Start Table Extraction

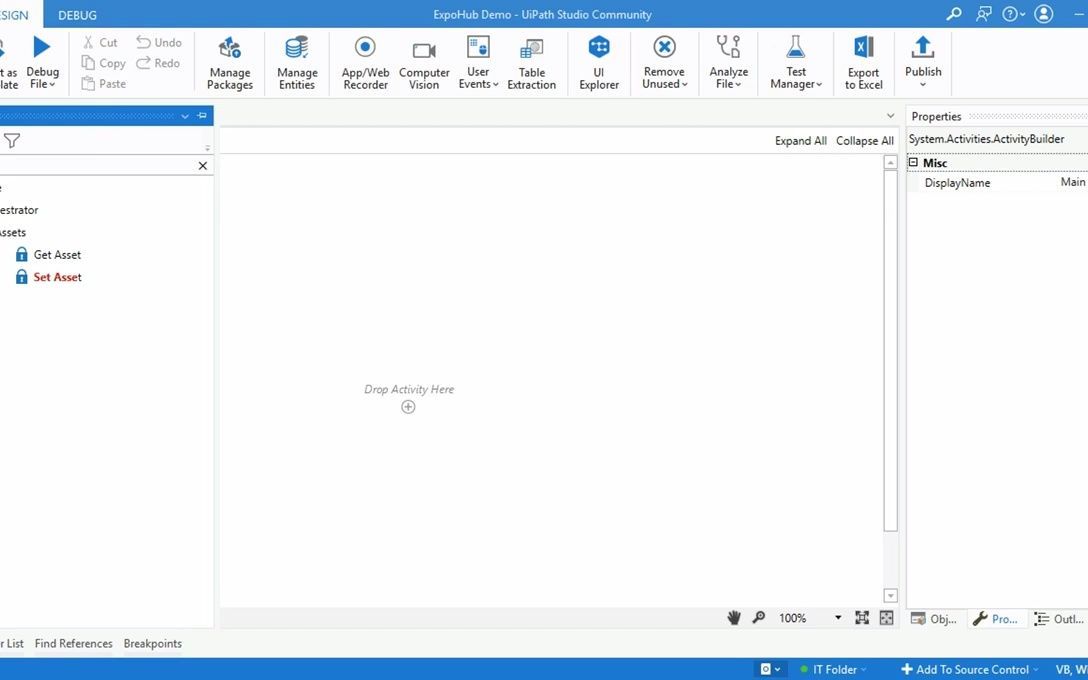pyautogui.click(x=532, y=63)
